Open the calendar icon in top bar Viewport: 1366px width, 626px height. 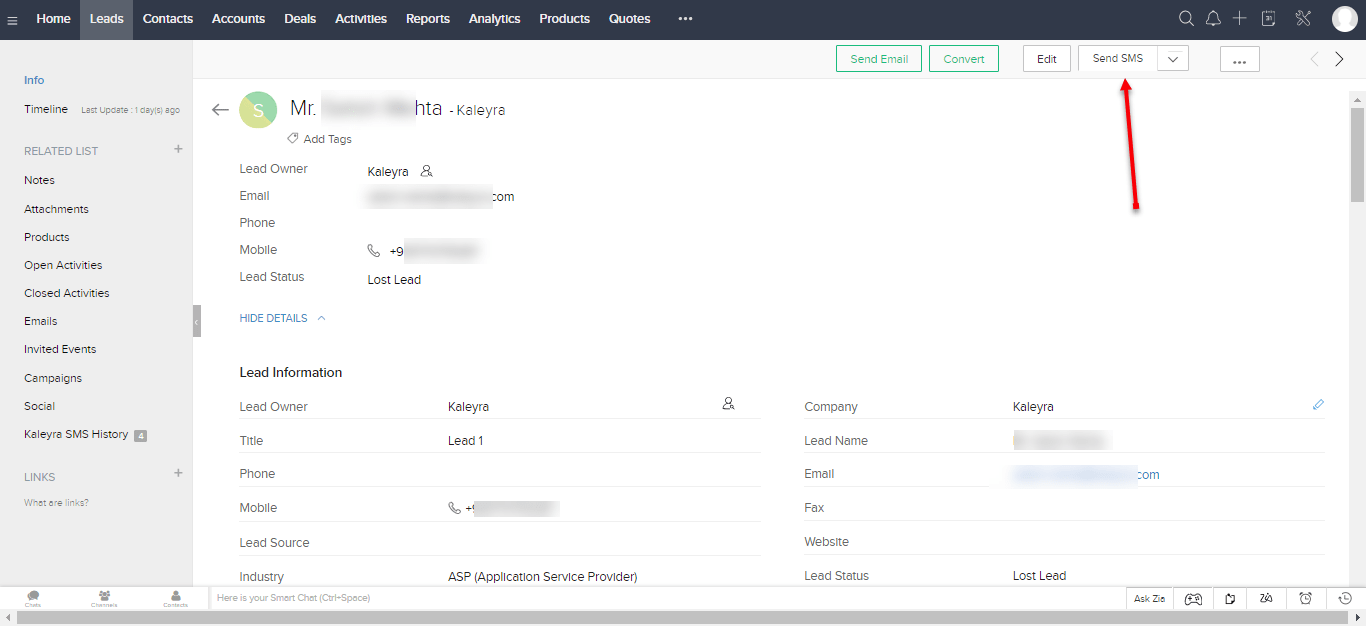click(x=1268, y=18)
